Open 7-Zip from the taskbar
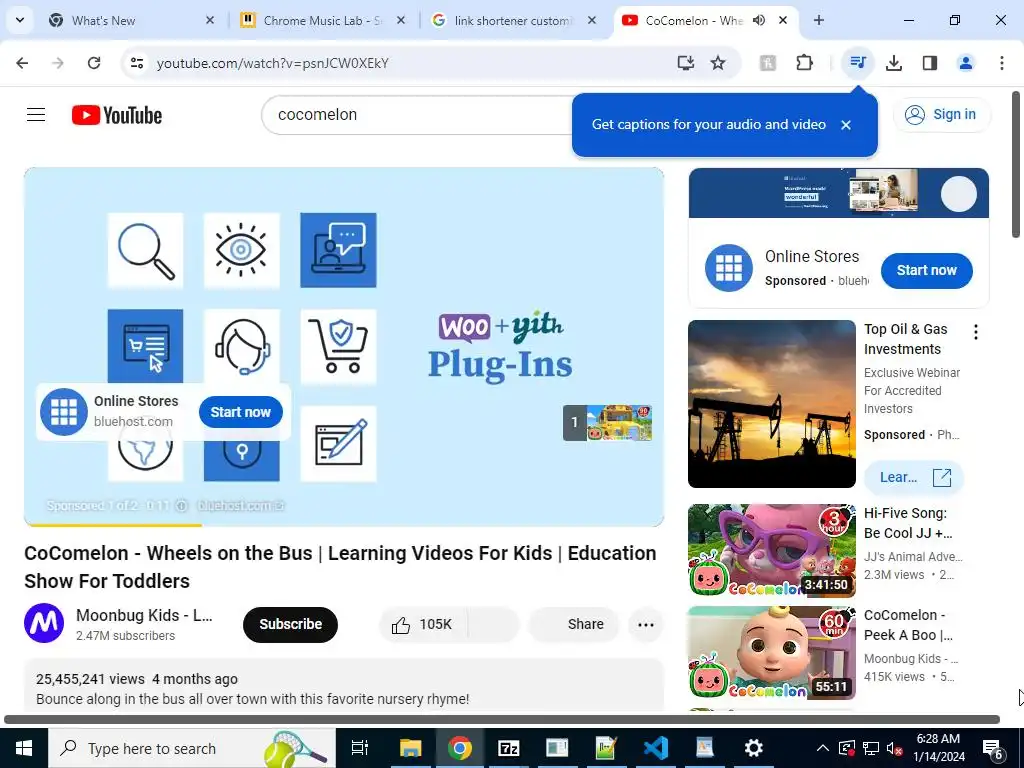The width and height of the screenshot is (1024, 768). [x=509, y=748]
